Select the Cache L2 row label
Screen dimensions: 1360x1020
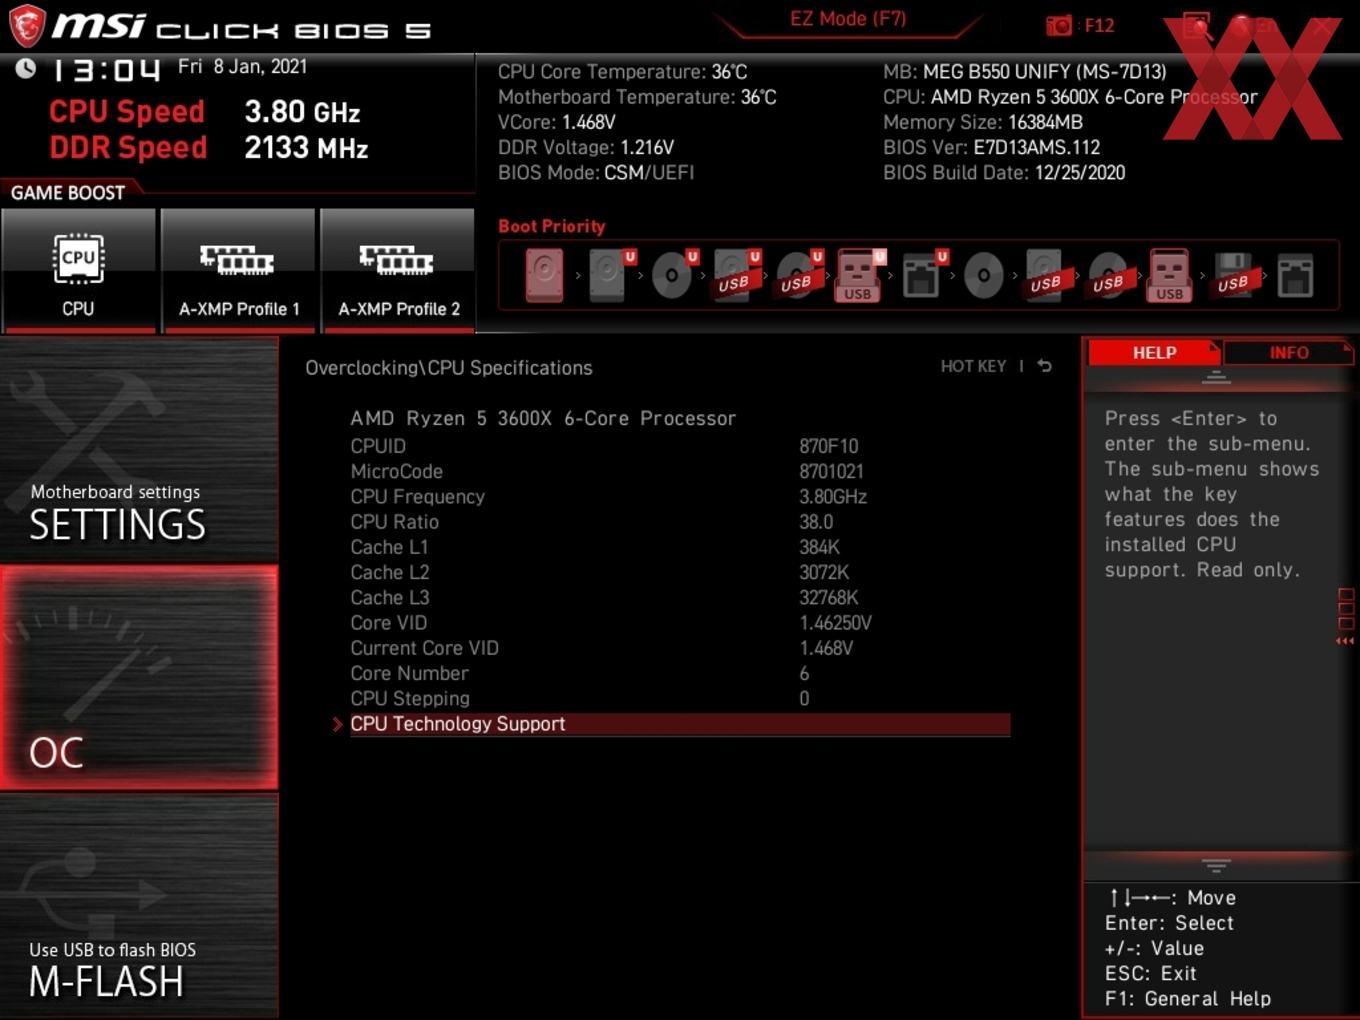(x=390, y=572)
